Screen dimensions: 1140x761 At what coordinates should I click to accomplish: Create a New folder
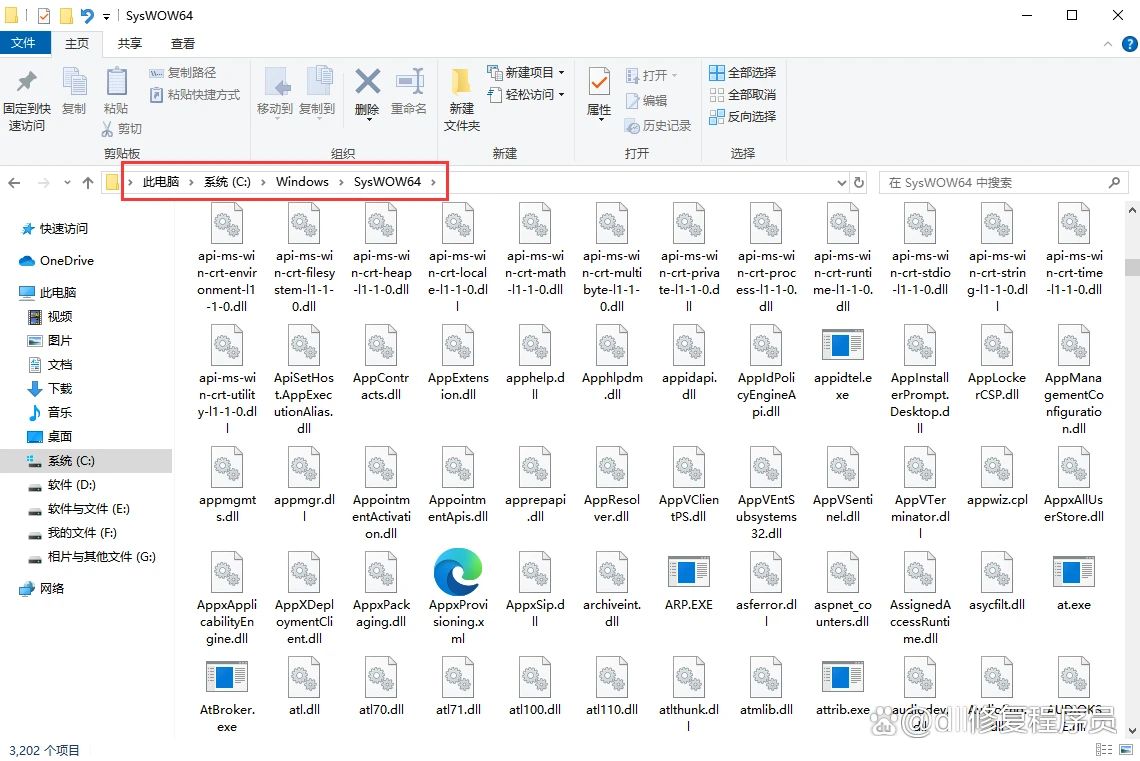462,100
